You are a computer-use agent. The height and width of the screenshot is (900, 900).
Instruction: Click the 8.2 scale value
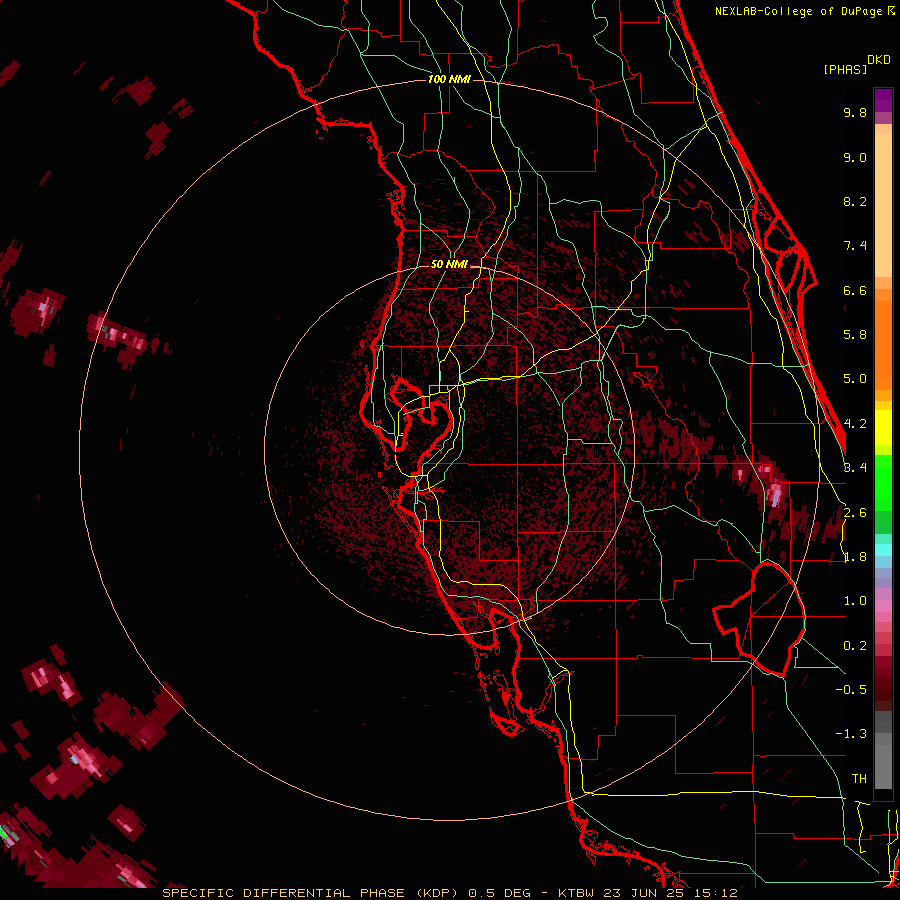coord(855,201)
